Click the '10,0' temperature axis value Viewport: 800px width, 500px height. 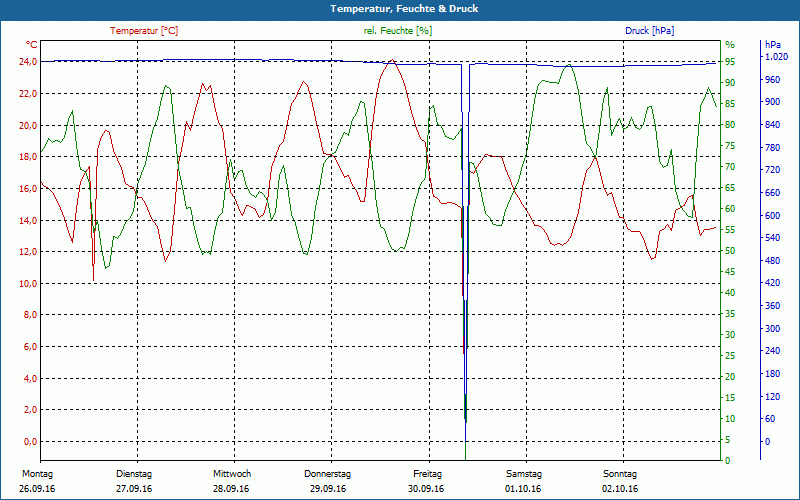click(x=28, y=284)
